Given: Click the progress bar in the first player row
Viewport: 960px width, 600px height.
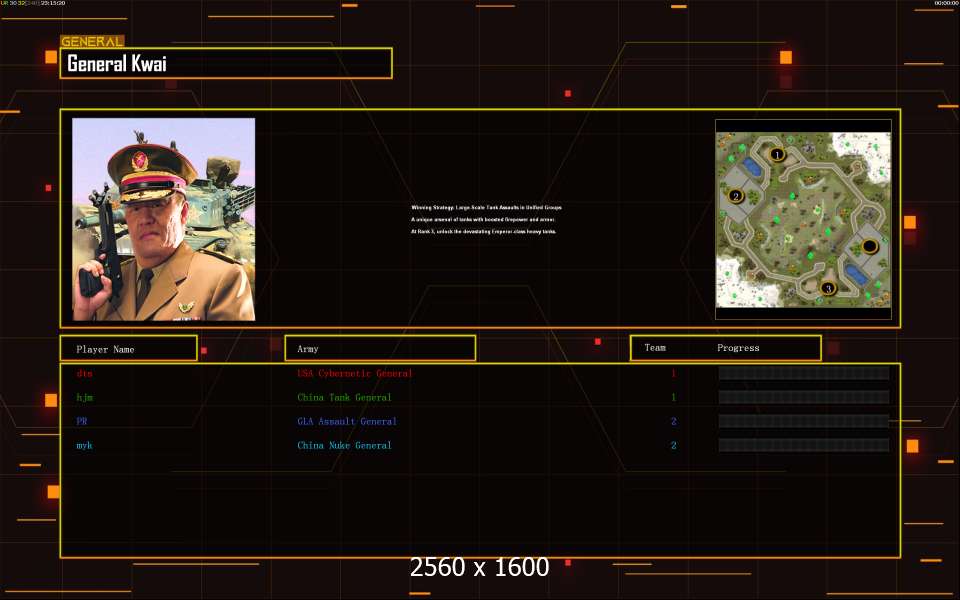Looking at the screenshot, I should point(804,374).
